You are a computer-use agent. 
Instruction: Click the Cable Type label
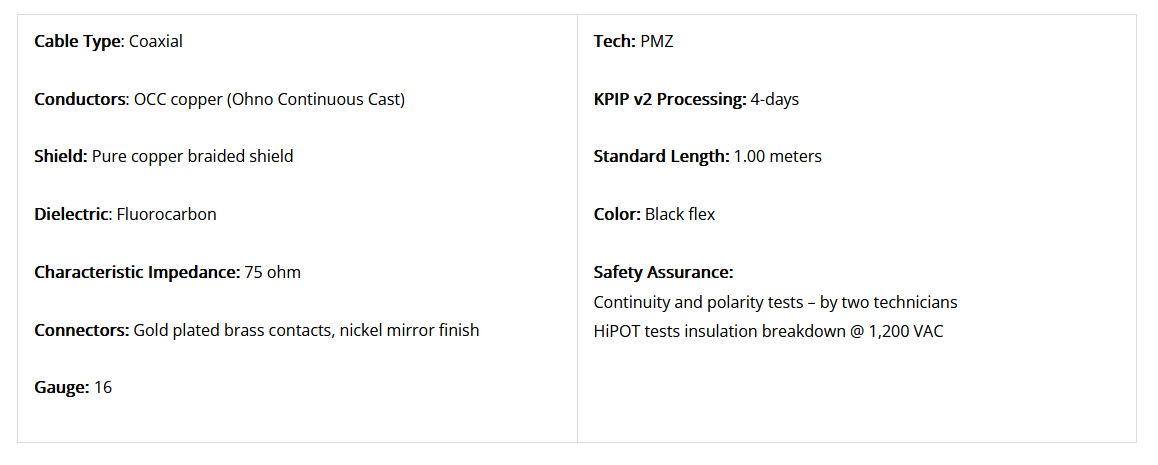[x=78, y=41]
